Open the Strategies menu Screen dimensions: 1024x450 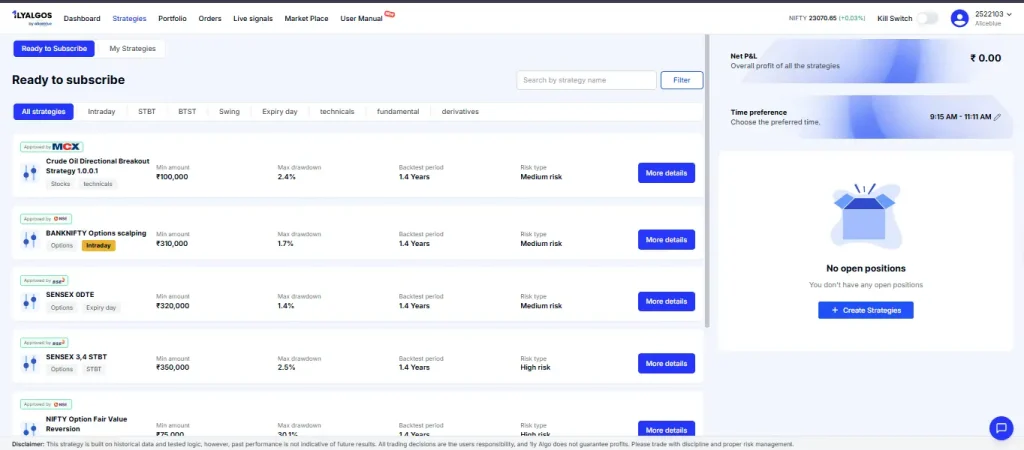pos(129,19)
